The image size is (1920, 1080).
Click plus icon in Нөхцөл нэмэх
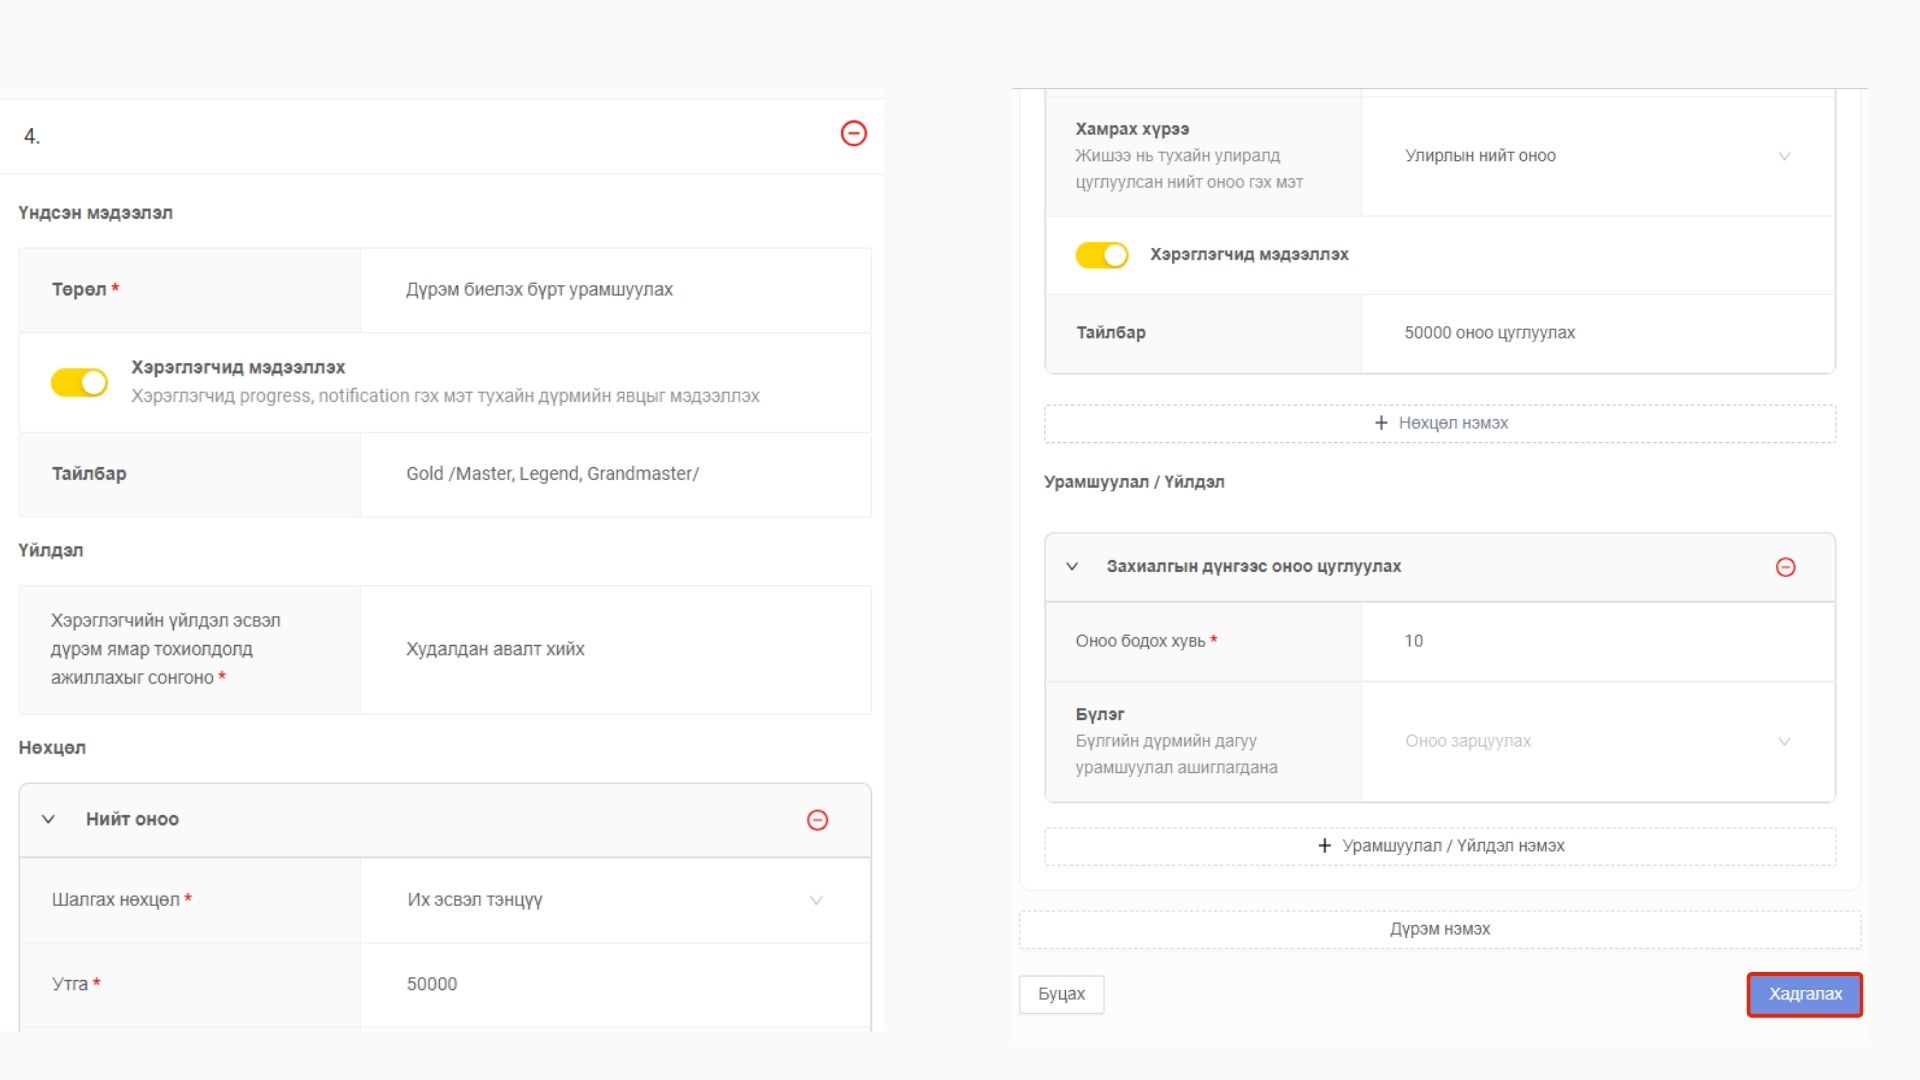point(1381,423)
